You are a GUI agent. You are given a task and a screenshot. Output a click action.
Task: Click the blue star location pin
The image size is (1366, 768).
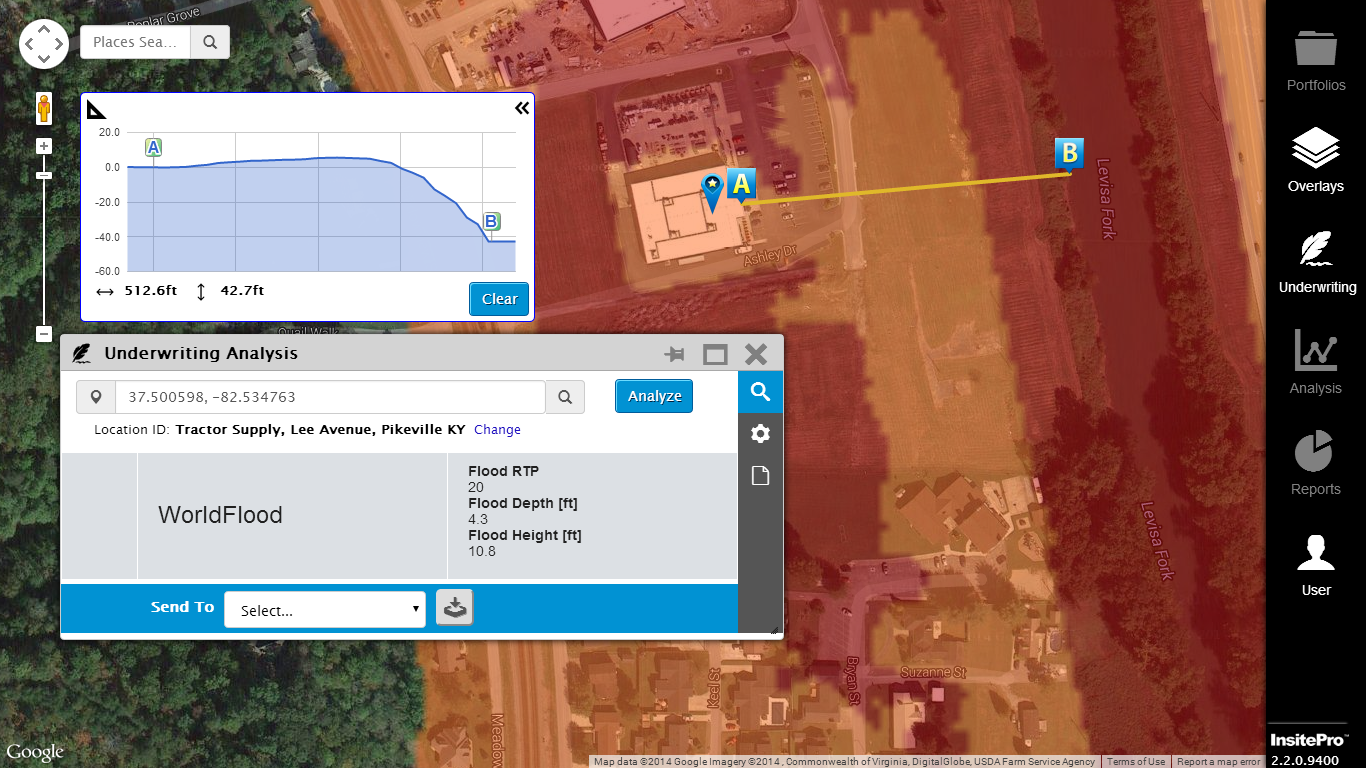click(x=712, y=192)
